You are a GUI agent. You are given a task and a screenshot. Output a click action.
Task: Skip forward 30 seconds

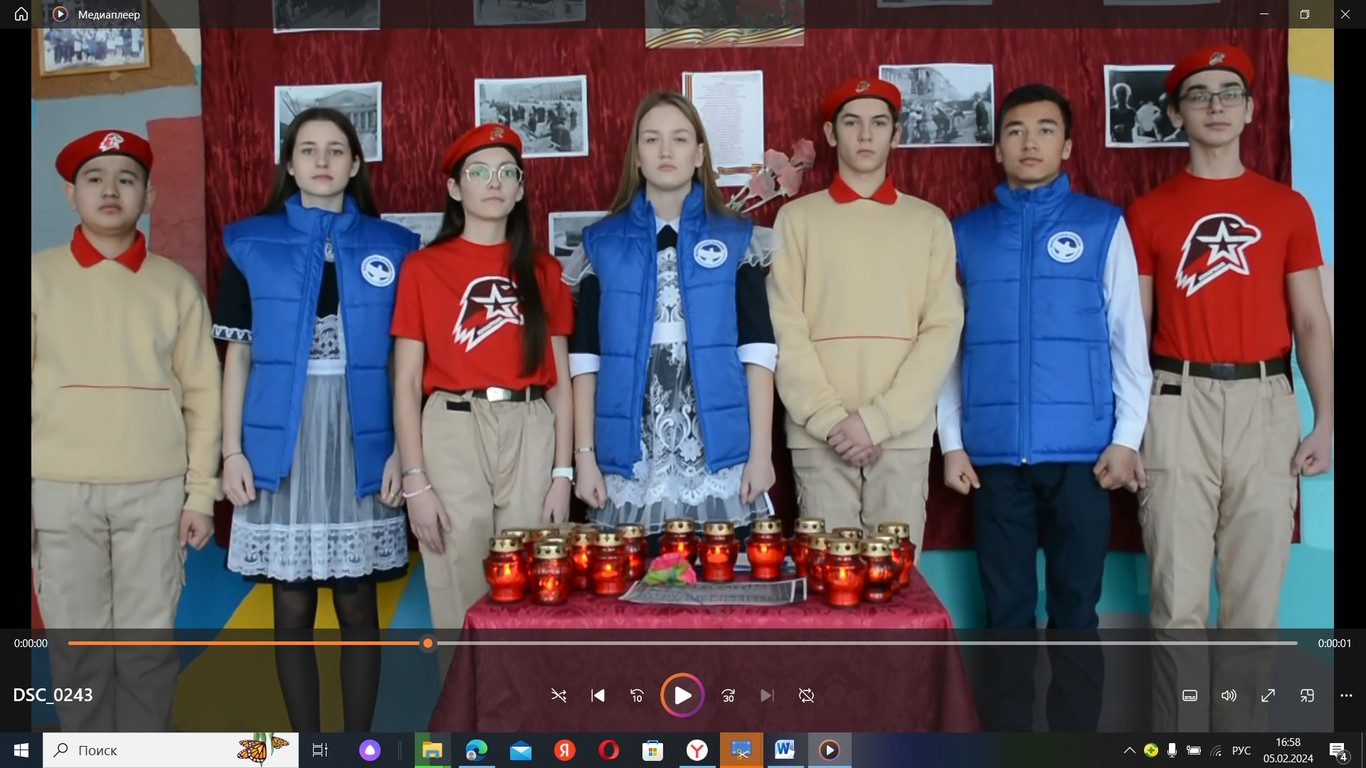pos(728,696)
